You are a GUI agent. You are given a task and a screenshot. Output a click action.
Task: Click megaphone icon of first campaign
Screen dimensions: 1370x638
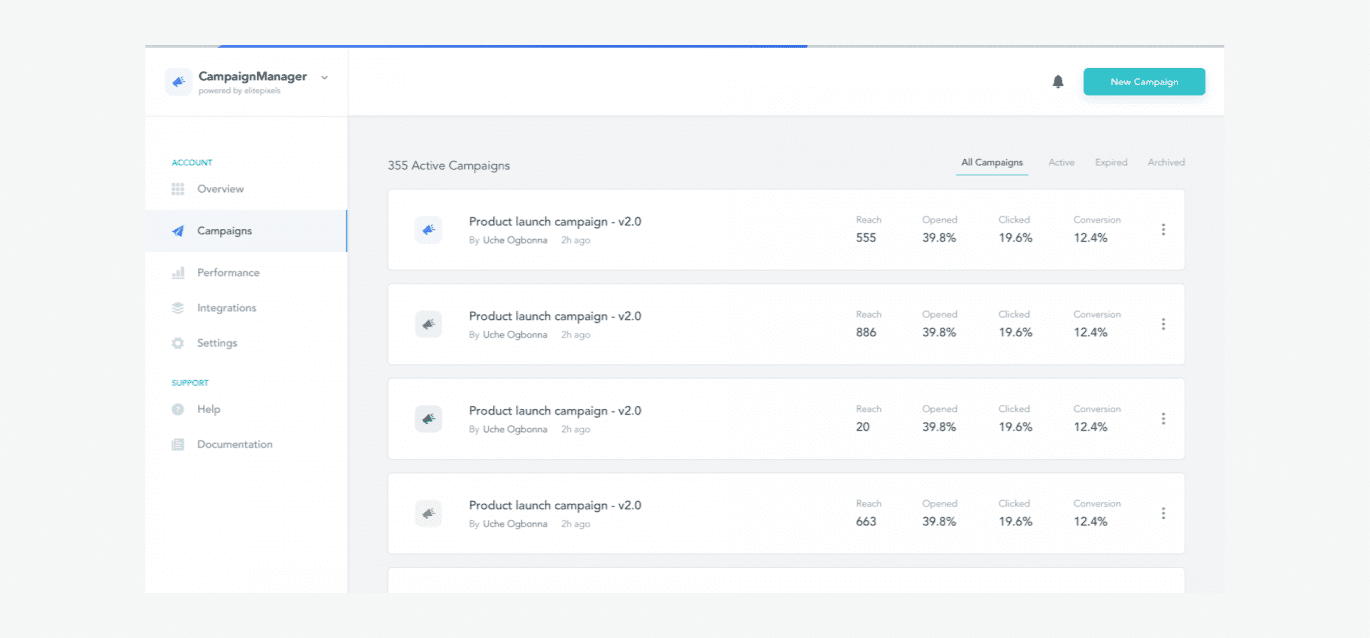428,230
